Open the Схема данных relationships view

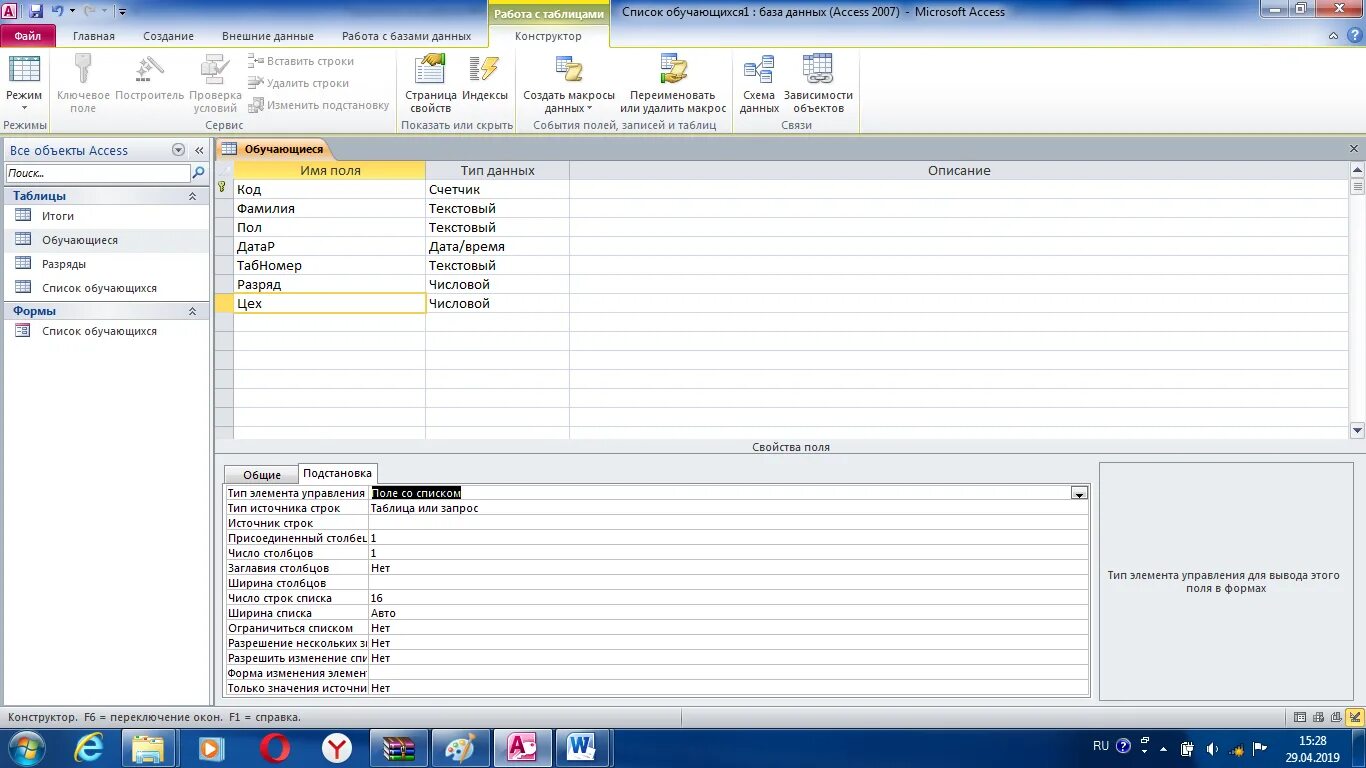(759, 83)
